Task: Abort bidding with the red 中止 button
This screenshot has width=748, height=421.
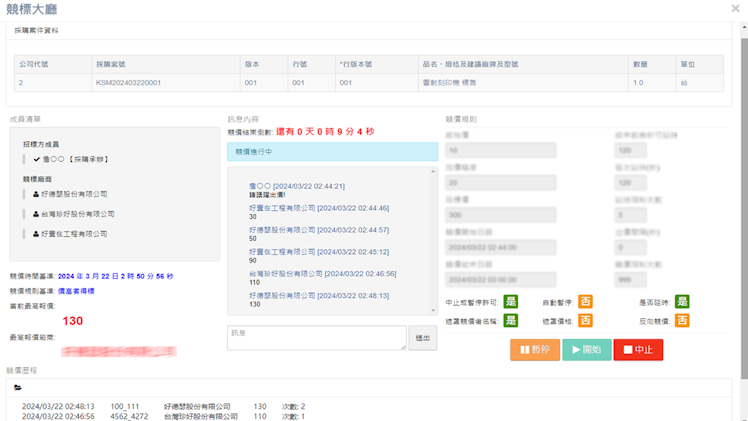Action: coord(638,349)
